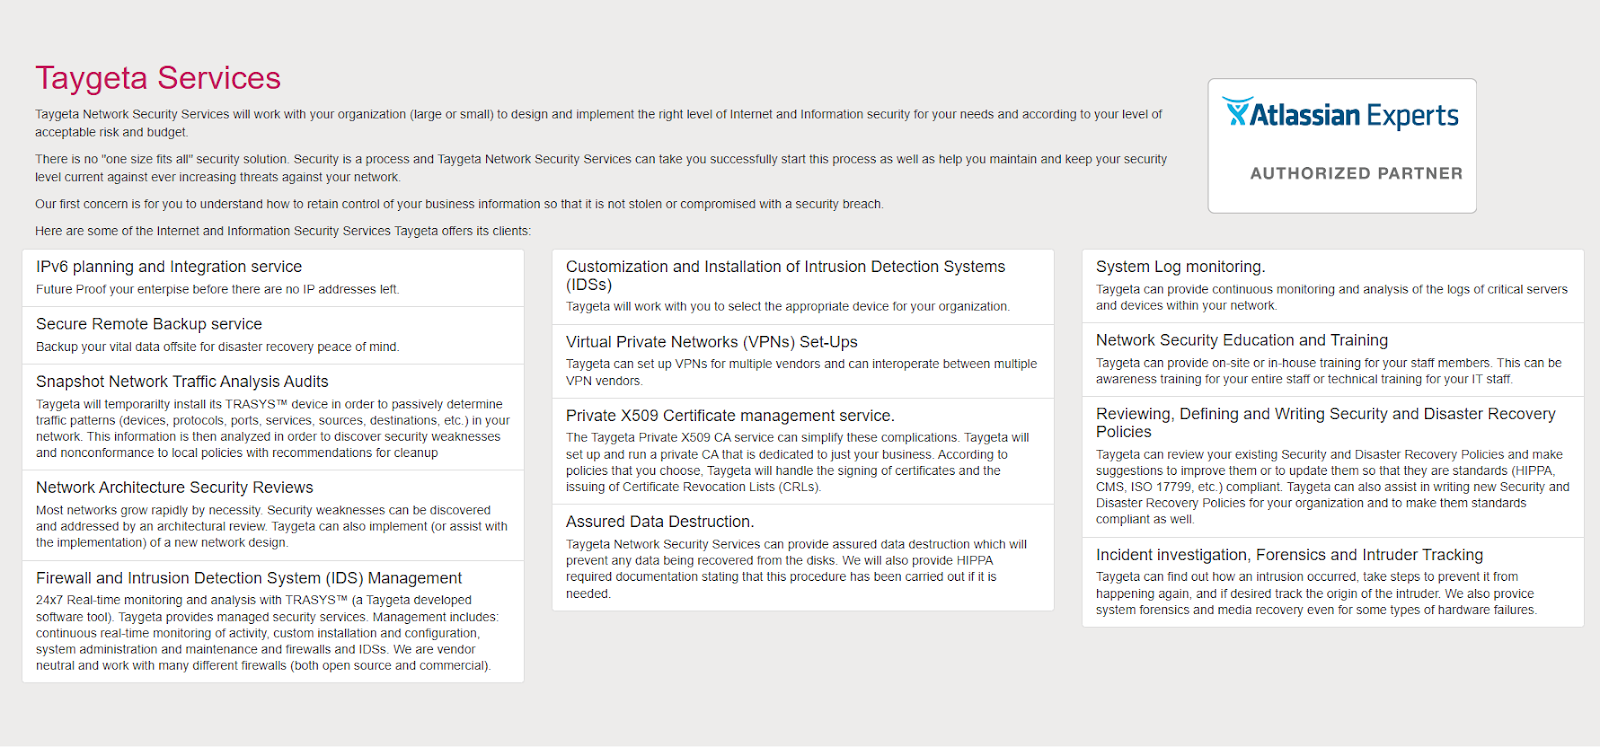This screenshot has width=1600, height=747.
Task: Click the Atlassian Experts Authorized Partner badge
Action: pyautogui.click(x=1341, y=146)
